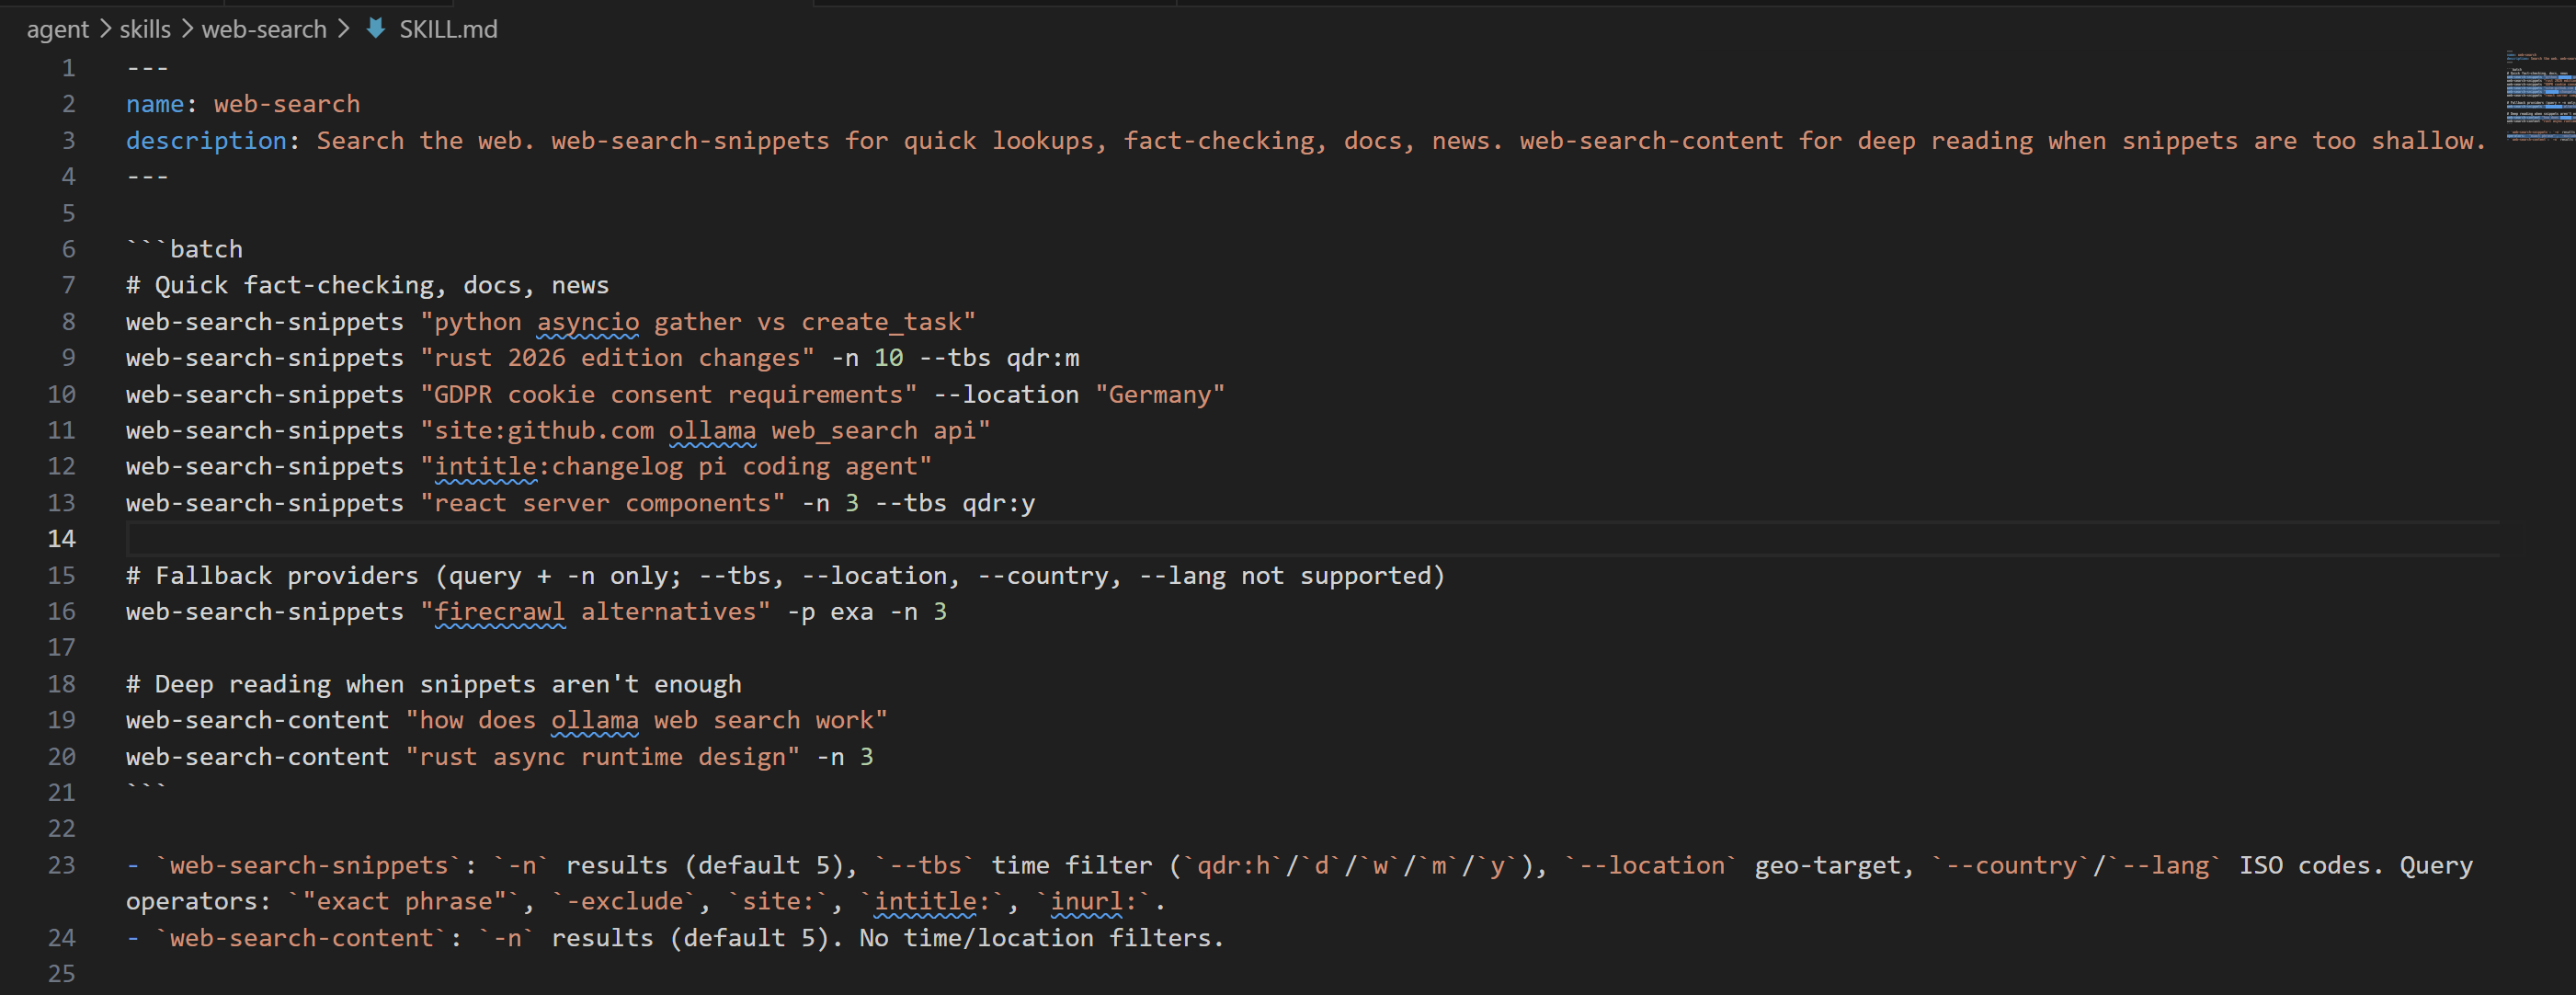Screen dimensions: 2576x995
Task: Click the '`inurl:`' inline code
Action: click(x=1094, y=902)
